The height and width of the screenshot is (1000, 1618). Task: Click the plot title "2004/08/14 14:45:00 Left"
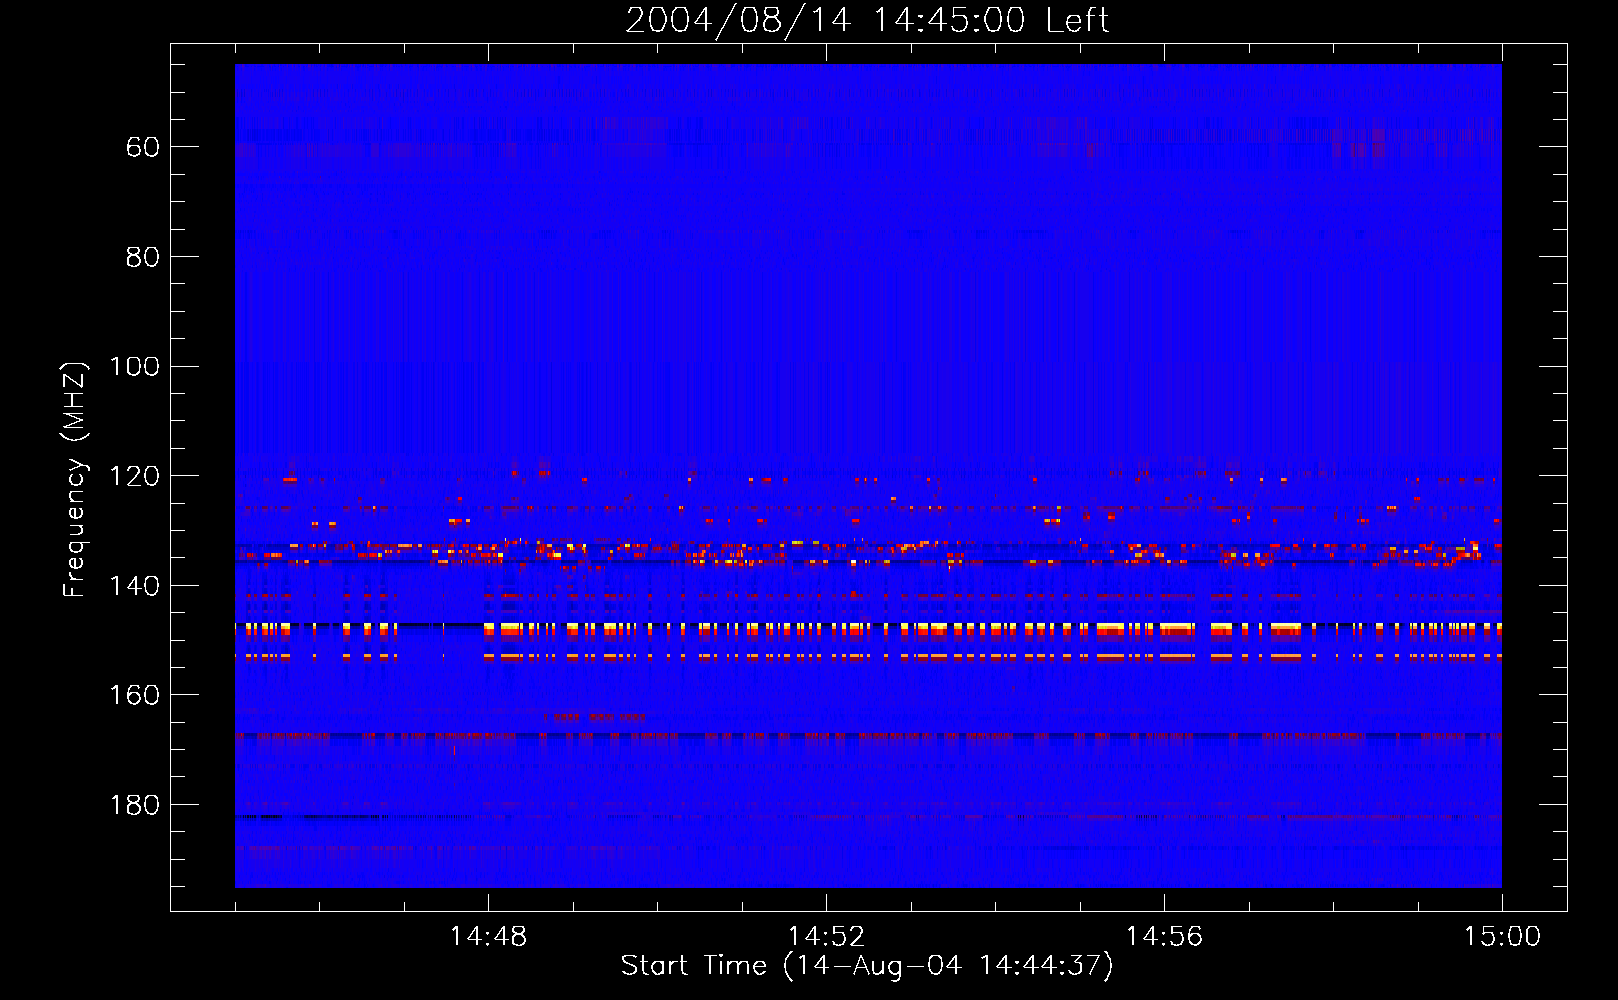pos(867,20)
